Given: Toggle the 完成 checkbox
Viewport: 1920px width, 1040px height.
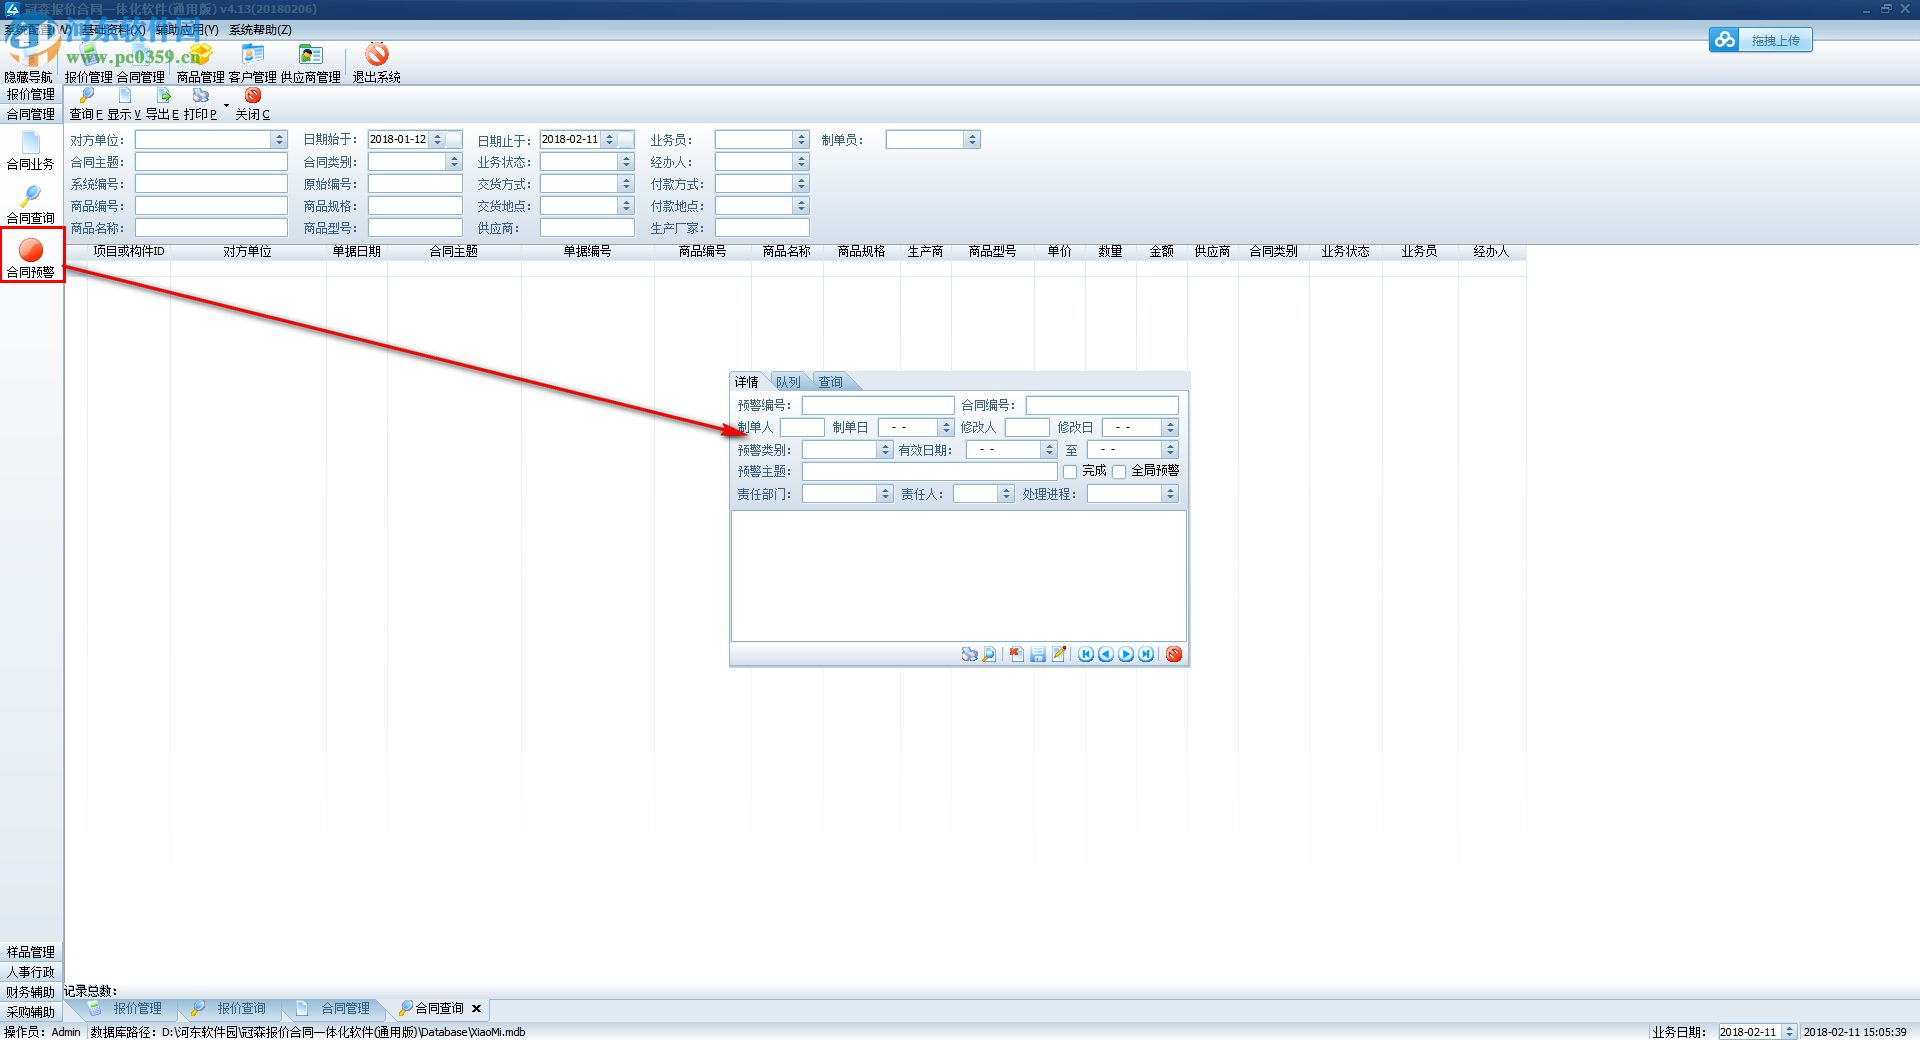Looking at the screenshot, I should click(x=1070, y=471).
